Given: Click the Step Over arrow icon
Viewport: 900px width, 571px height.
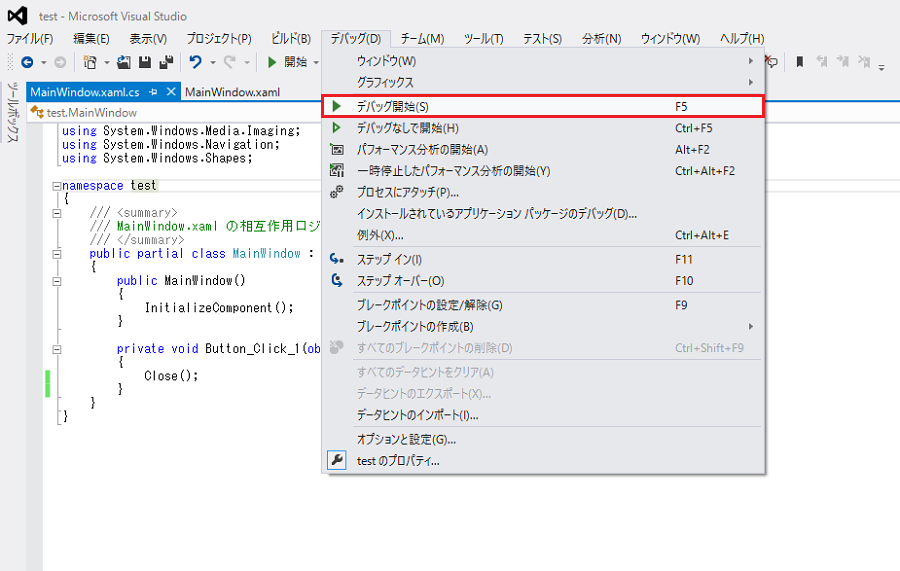Looking at the screenshot, I should pos(337,280).
